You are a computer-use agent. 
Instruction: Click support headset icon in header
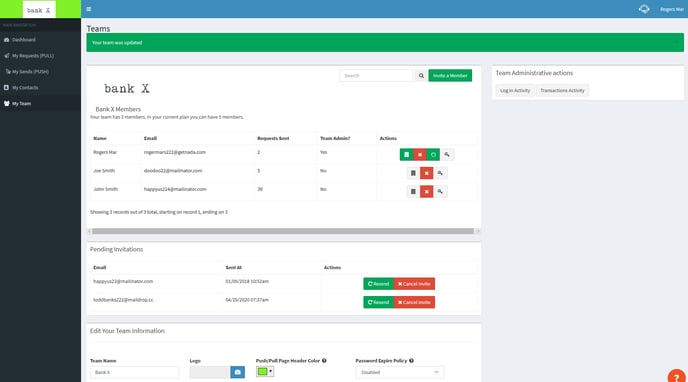(x=644, y=9)
